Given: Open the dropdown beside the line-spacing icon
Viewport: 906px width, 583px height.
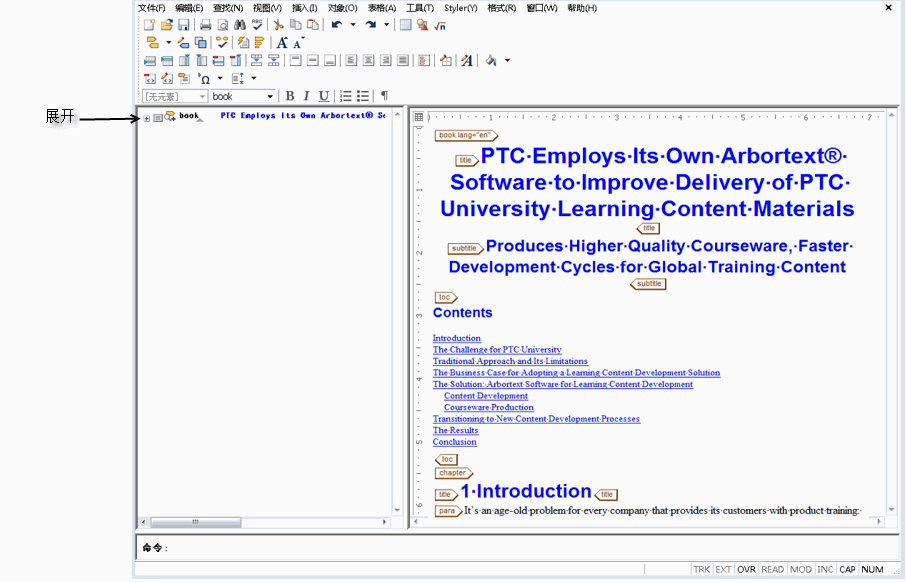Looking at the screenshot, I should (x=254, y=78).
